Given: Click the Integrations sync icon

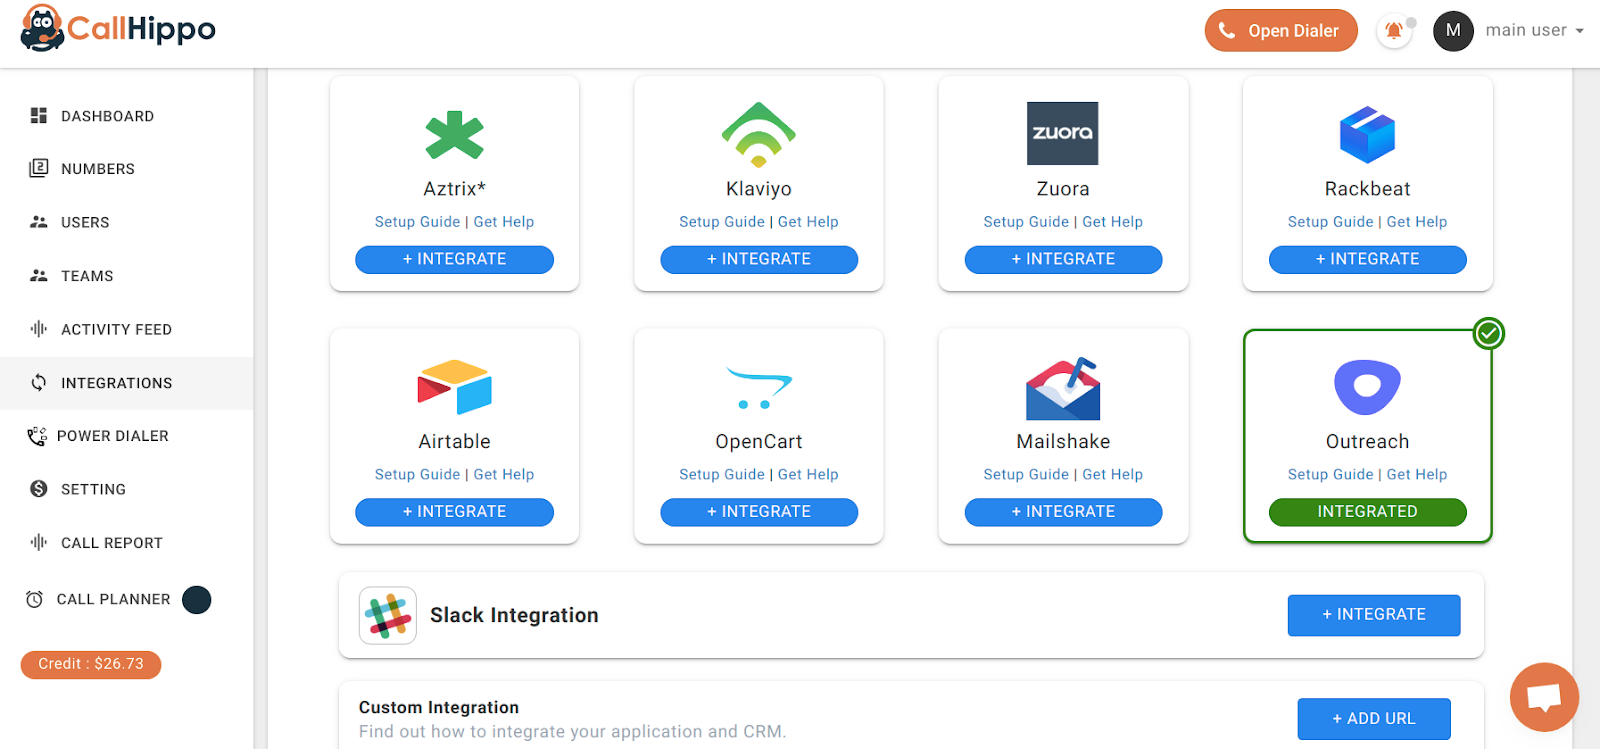Looking at the screenshot, I should pyautogui.click(x=39, y=382).
